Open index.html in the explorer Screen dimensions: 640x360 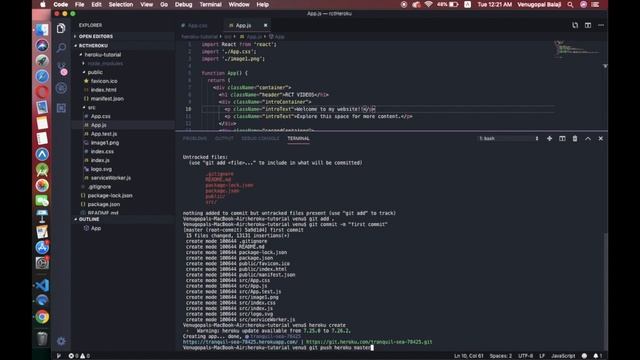coord(103,90)
